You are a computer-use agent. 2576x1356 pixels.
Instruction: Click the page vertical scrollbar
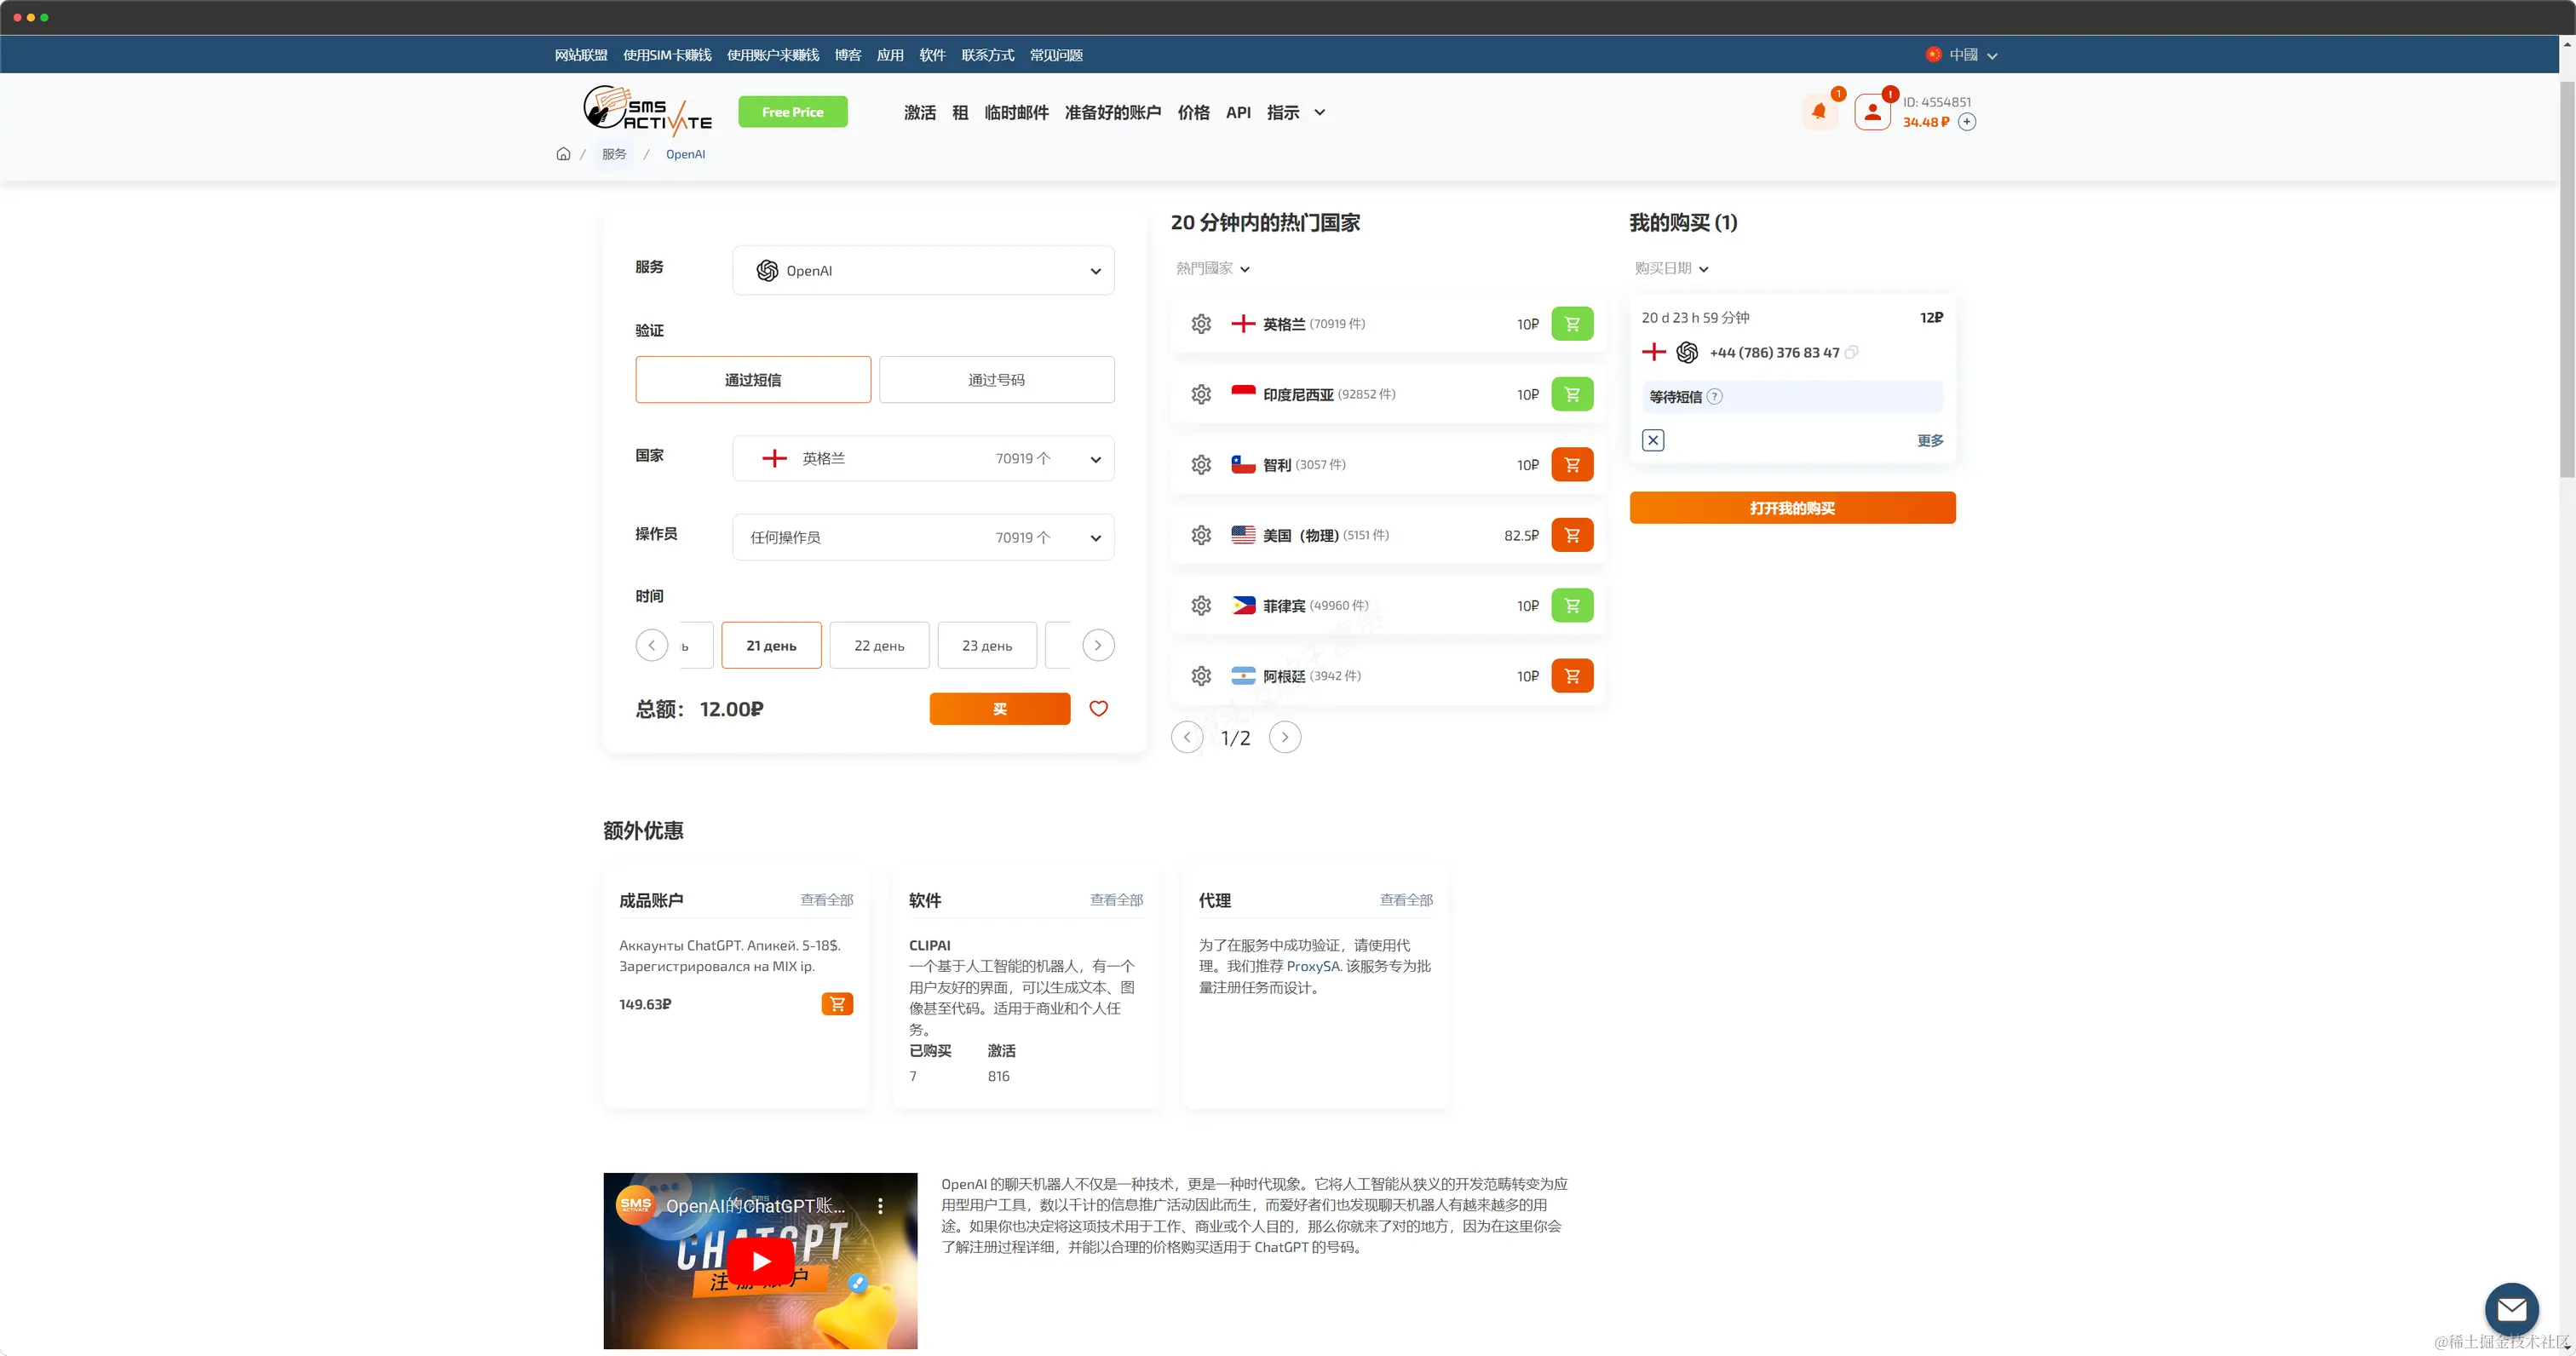click(2566, 280)
